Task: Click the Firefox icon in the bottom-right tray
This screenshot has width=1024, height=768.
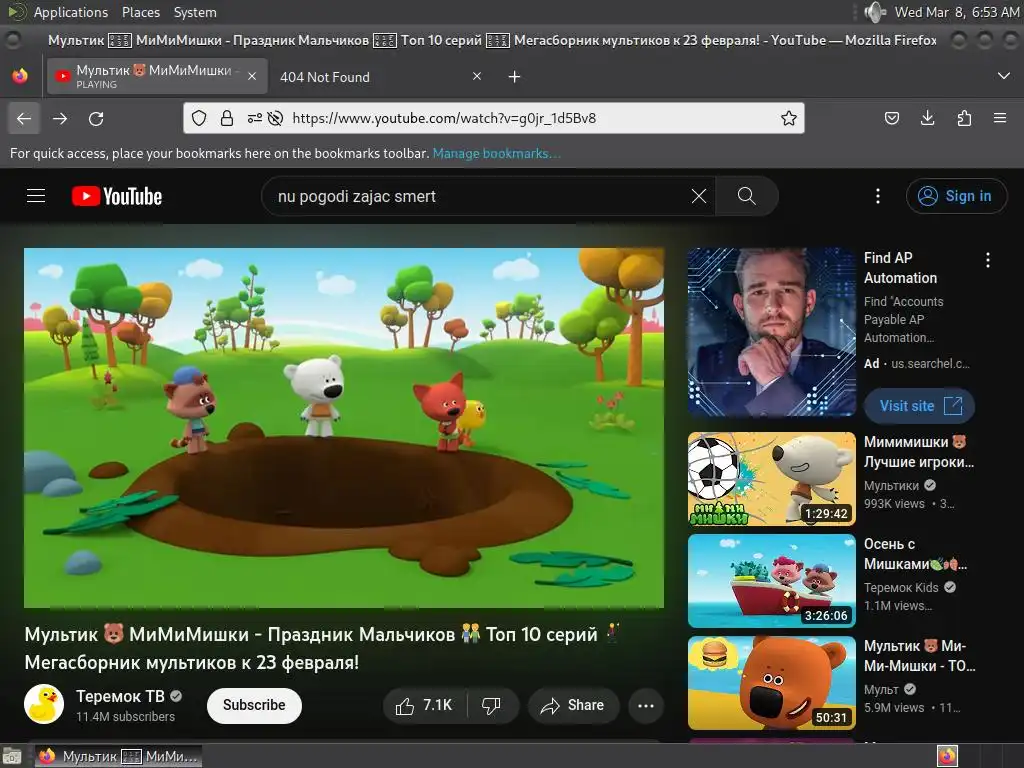Action: (x=947, y=756)
